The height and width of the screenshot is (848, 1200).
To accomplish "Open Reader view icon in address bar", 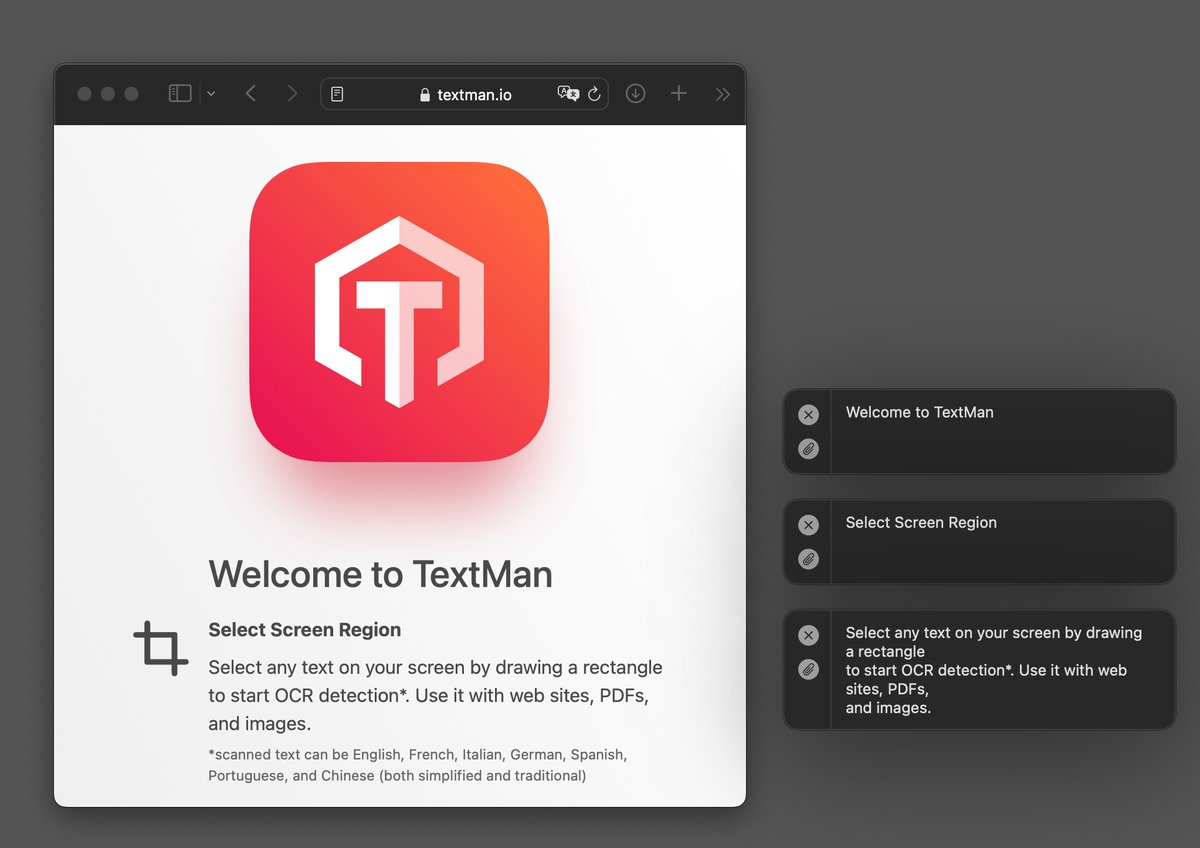I will [x=337, y=94].
